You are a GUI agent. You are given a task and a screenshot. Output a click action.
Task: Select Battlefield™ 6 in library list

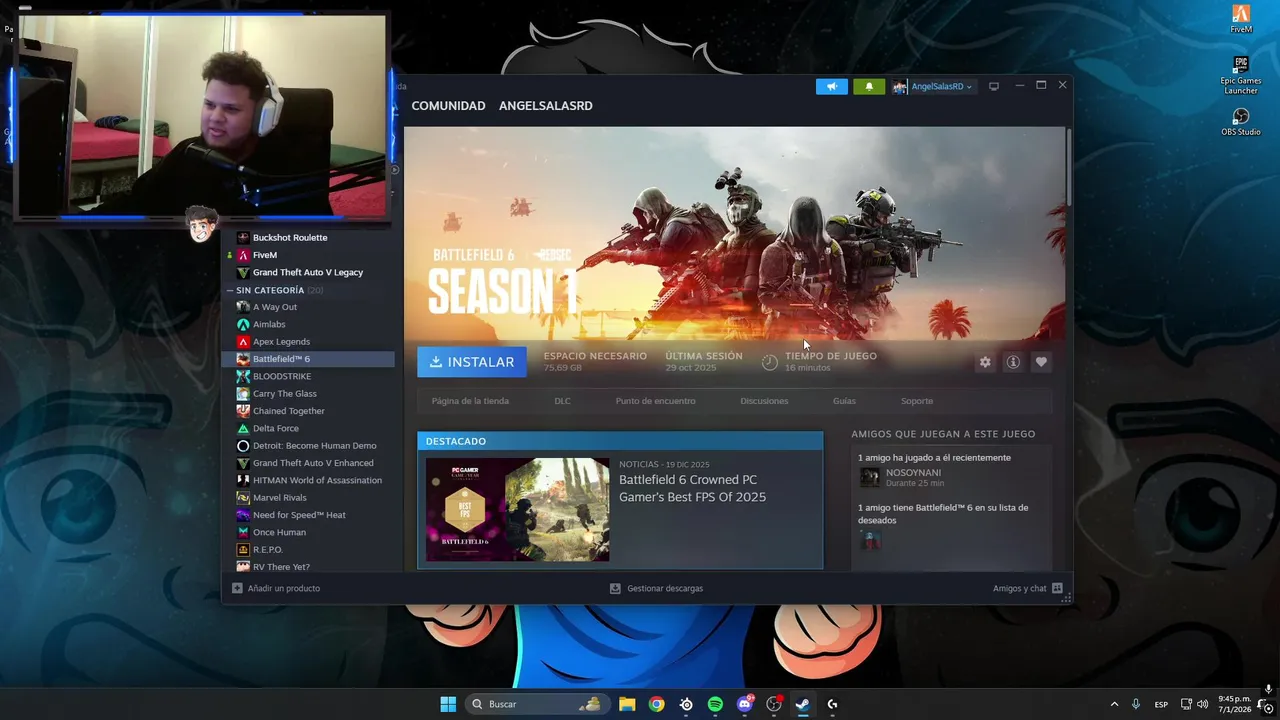coord(308,359)
